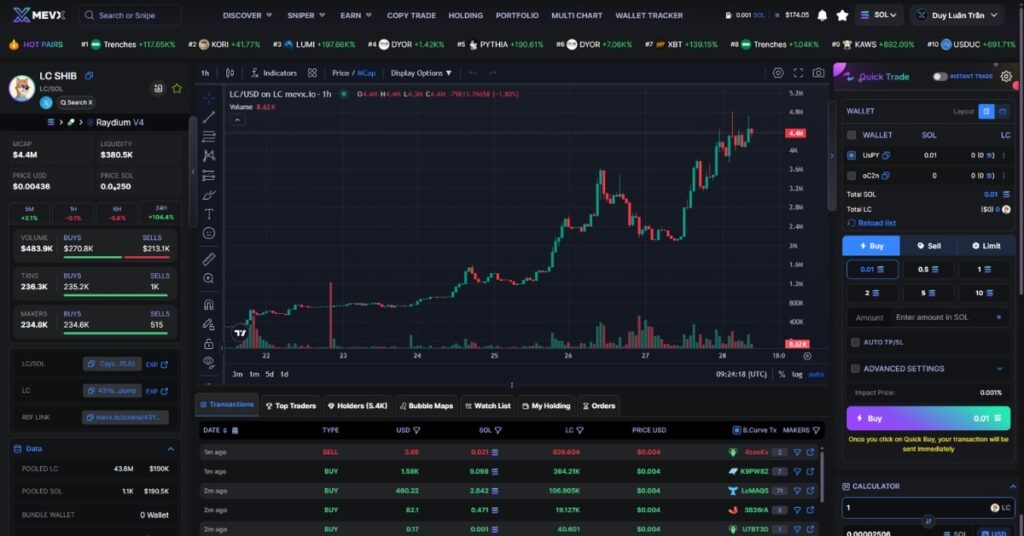
Task: Open favorites star in top bar
Action: [842, 15]
